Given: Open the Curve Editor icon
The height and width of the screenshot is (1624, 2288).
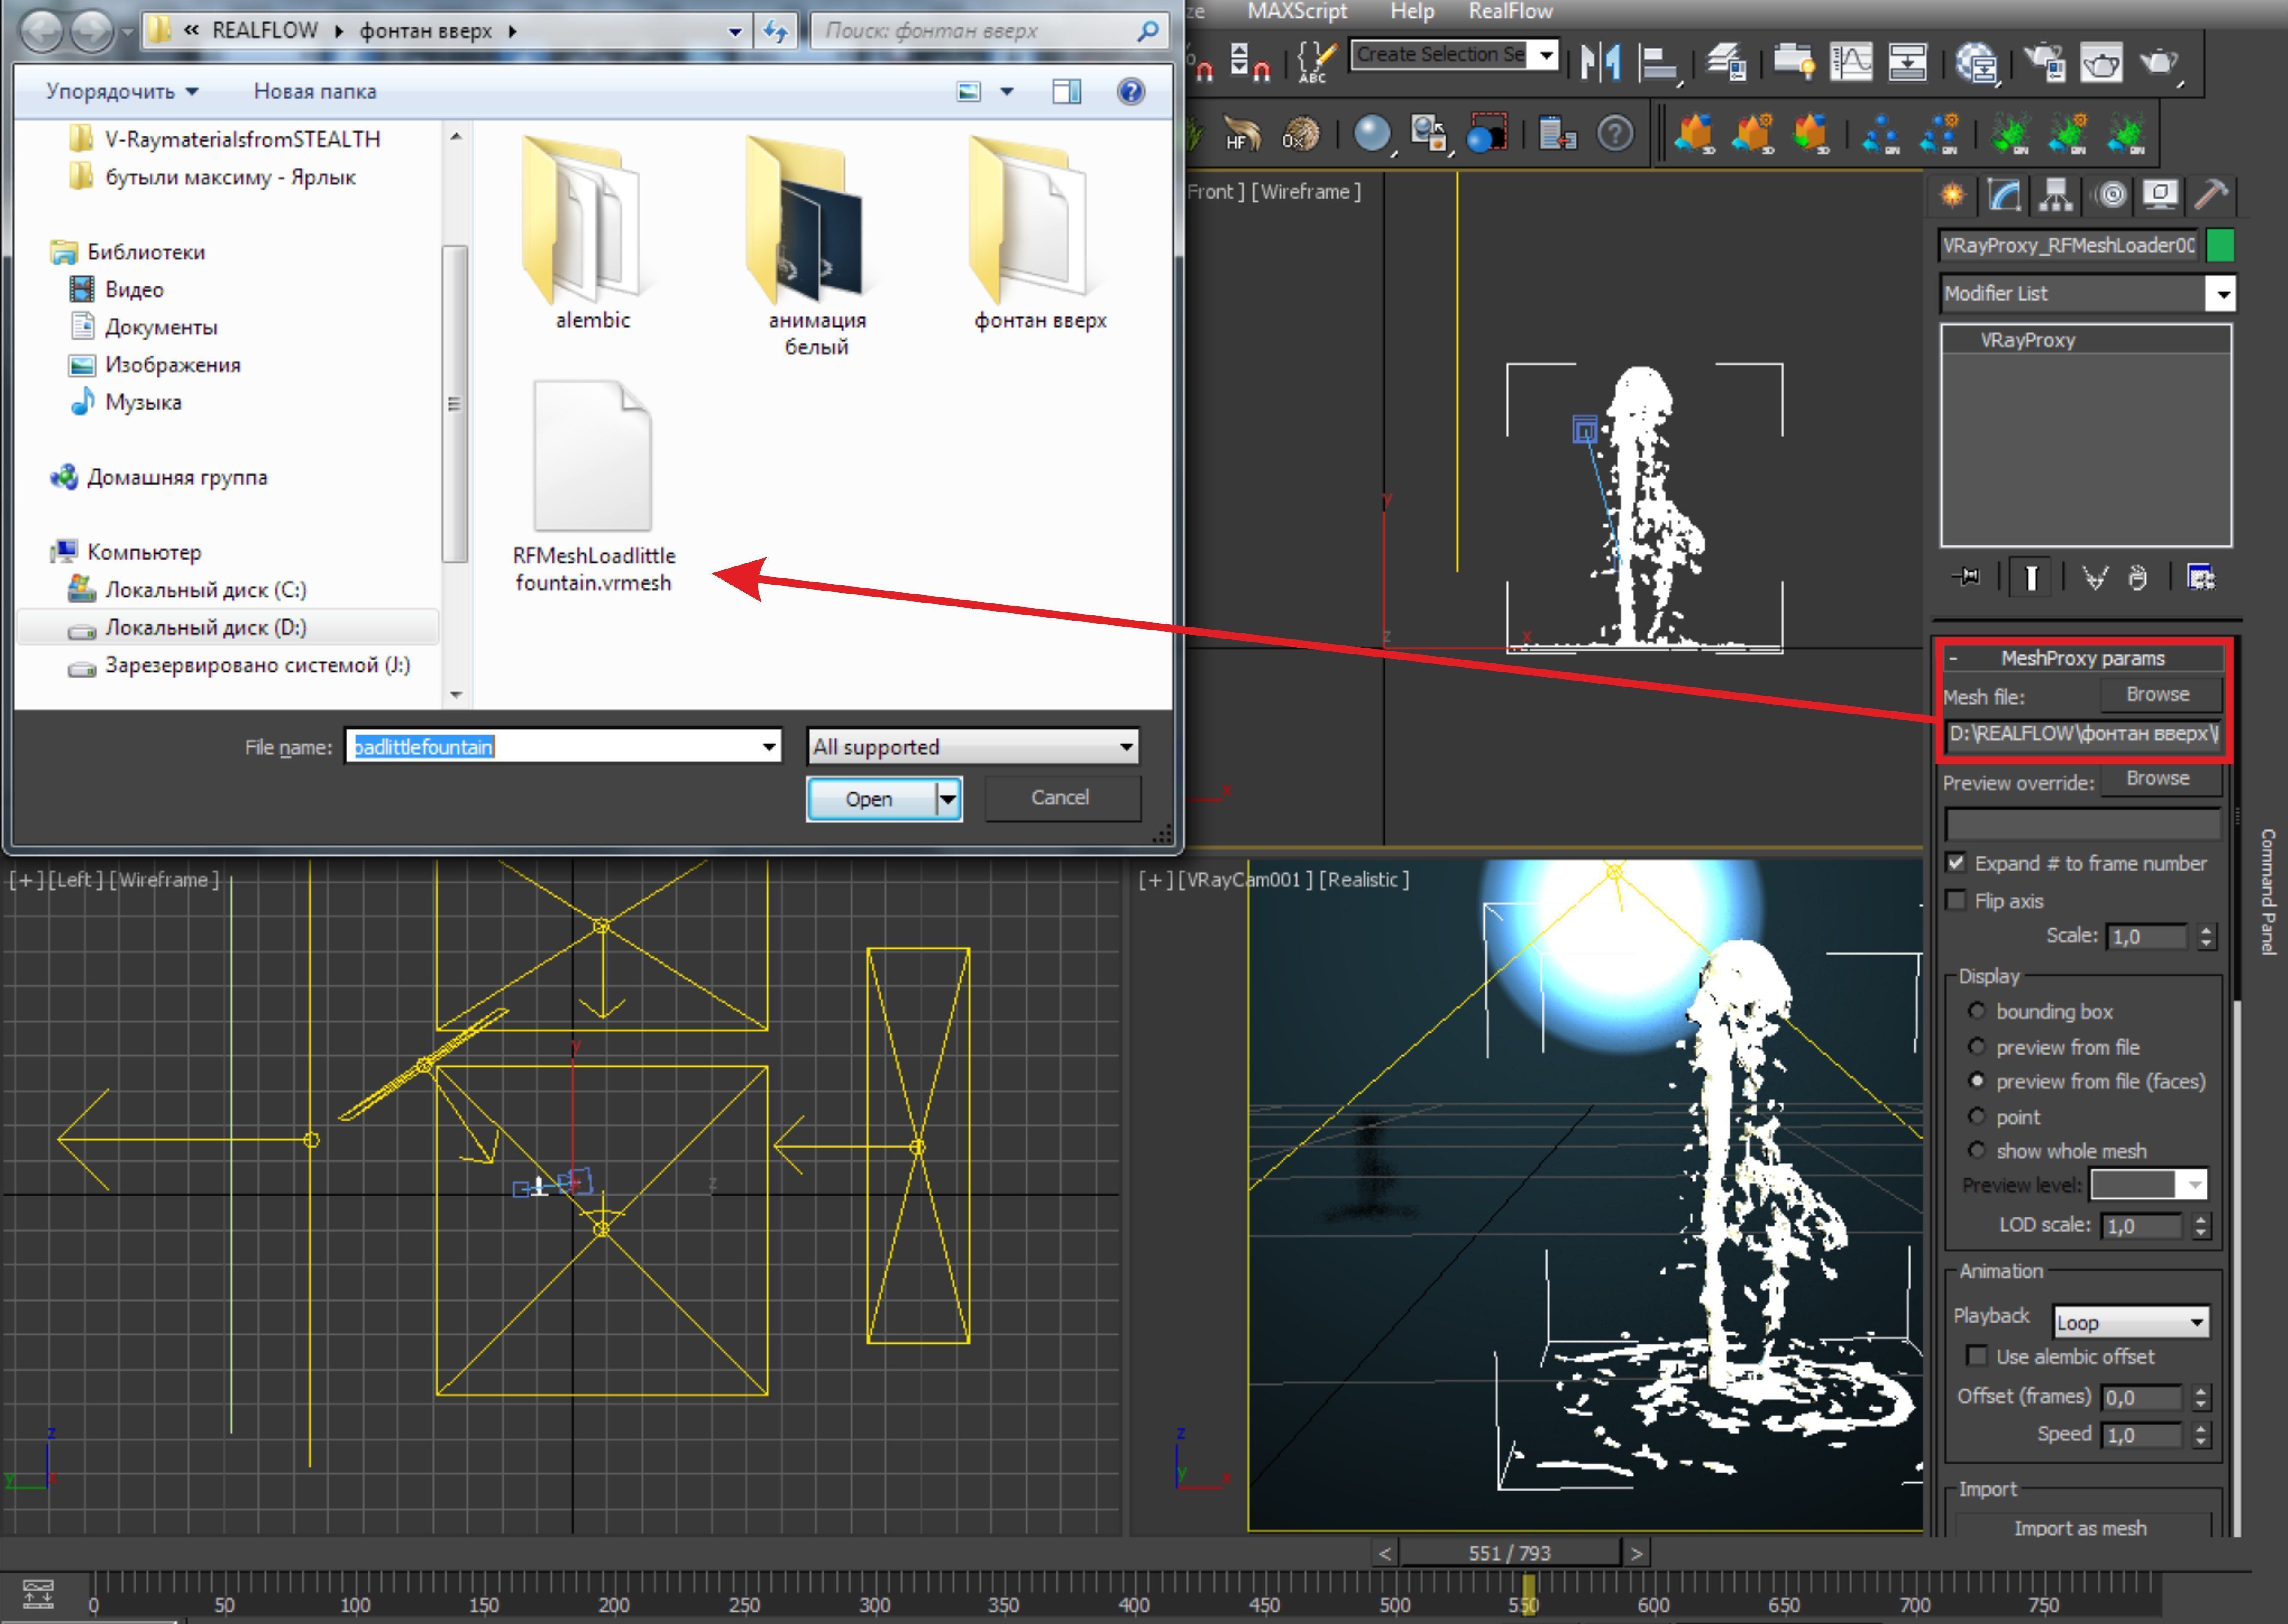Looking at the screenshot, I should click(1851, 62).
